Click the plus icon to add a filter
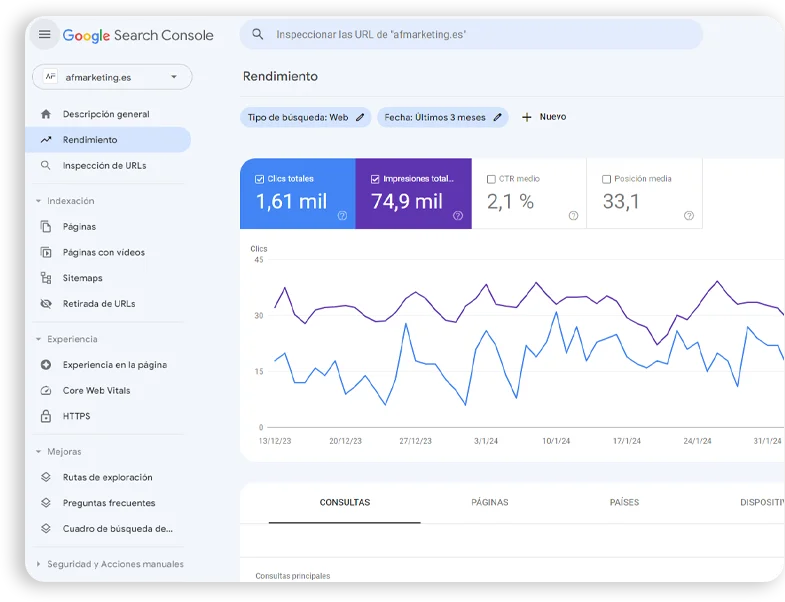This screenshot has width=785, height=602. pos(526,117)
